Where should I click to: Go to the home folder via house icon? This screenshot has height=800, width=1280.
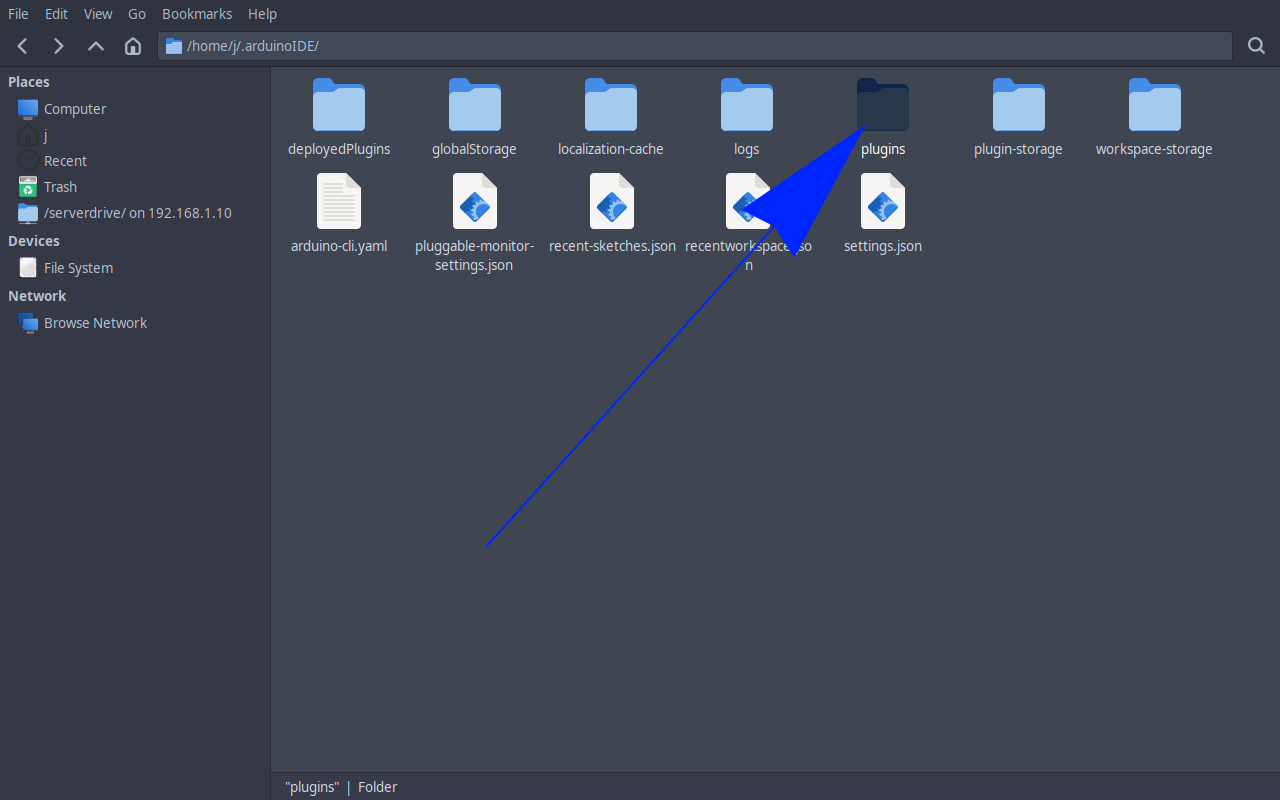pos(132,46)
